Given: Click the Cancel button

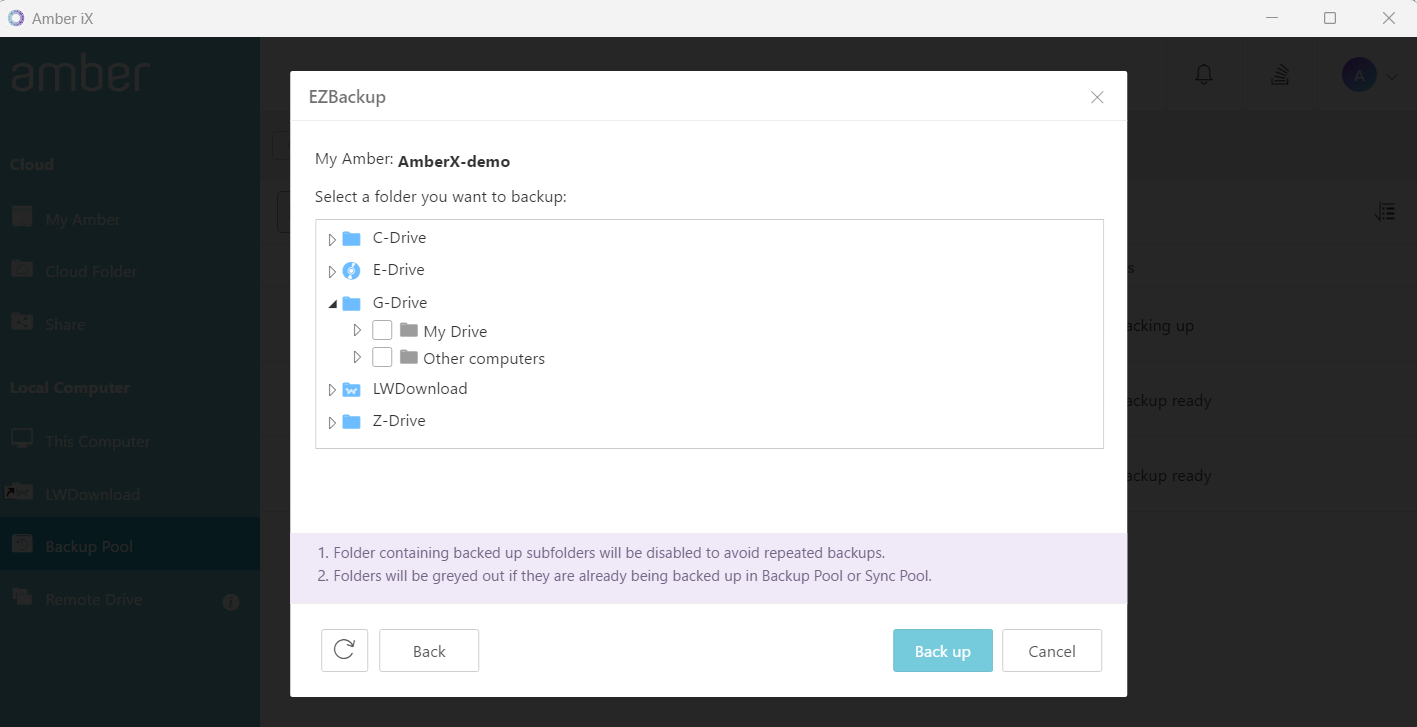Looking at the screenshot, I should (x=1052, y=651).
